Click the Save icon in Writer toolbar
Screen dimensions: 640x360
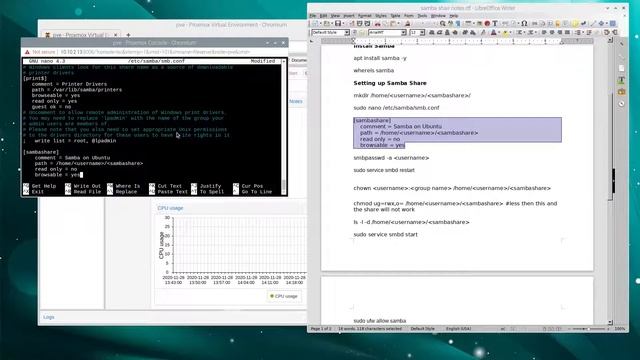click(338, 23)
